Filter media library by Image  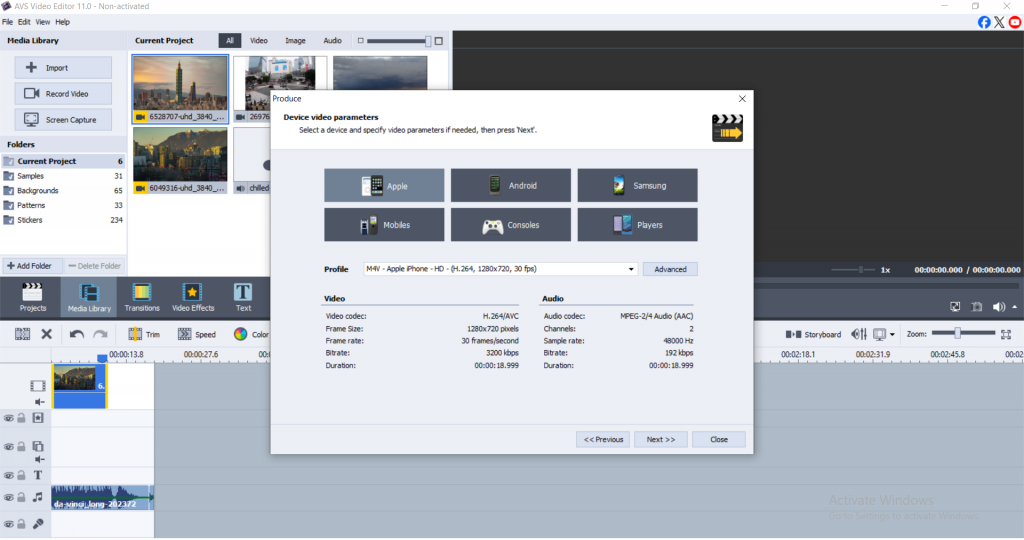[295, 40]
